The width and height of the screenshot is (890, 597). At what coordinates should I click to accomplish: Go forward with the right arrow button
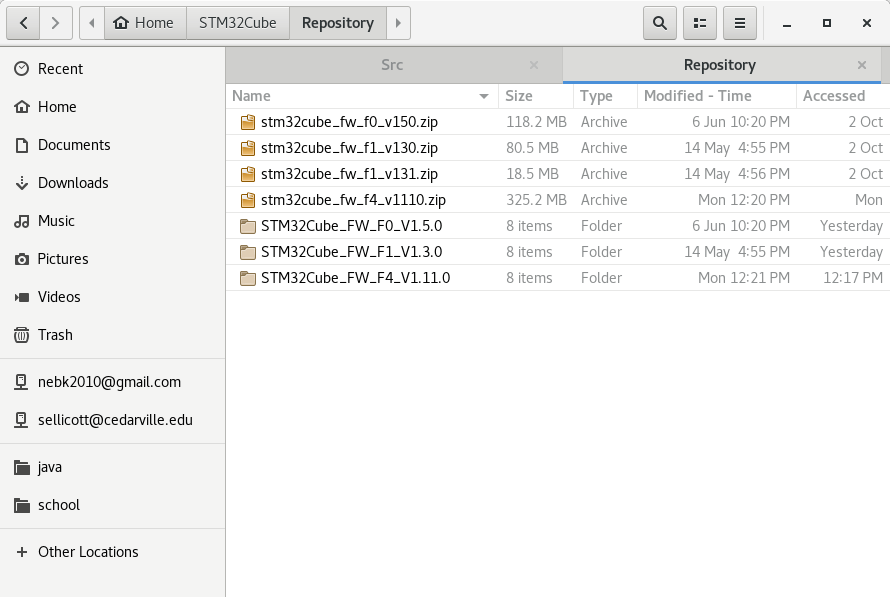tap(56, 23)
